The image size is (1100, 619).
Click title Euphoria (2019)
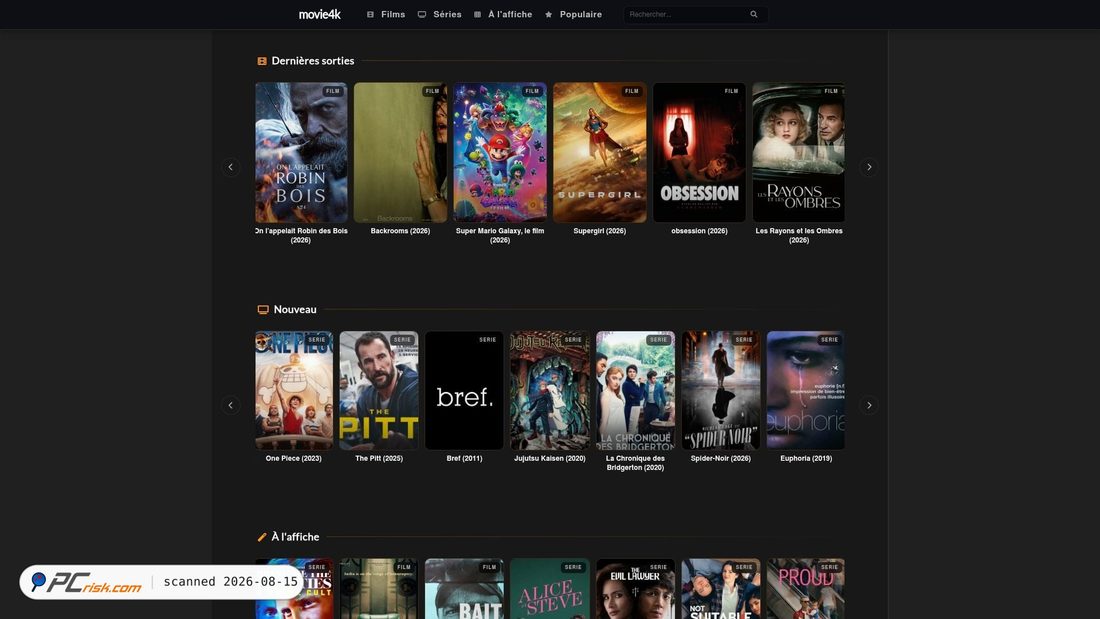click(806, 458)
